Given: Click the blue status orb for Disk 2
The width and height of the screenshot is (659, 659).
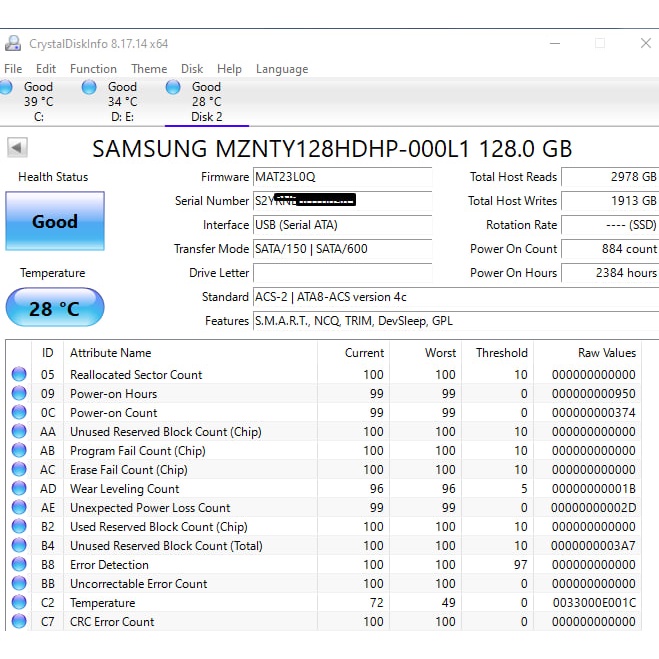Looking at the screenshot, I should [x=173, y=87].
